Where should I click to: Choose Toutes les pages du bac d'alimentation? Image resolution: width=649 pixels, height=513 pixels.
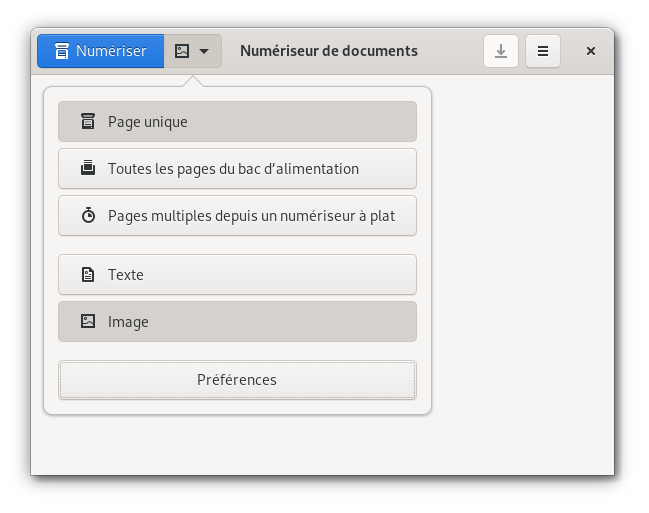(x=233, y=169)
